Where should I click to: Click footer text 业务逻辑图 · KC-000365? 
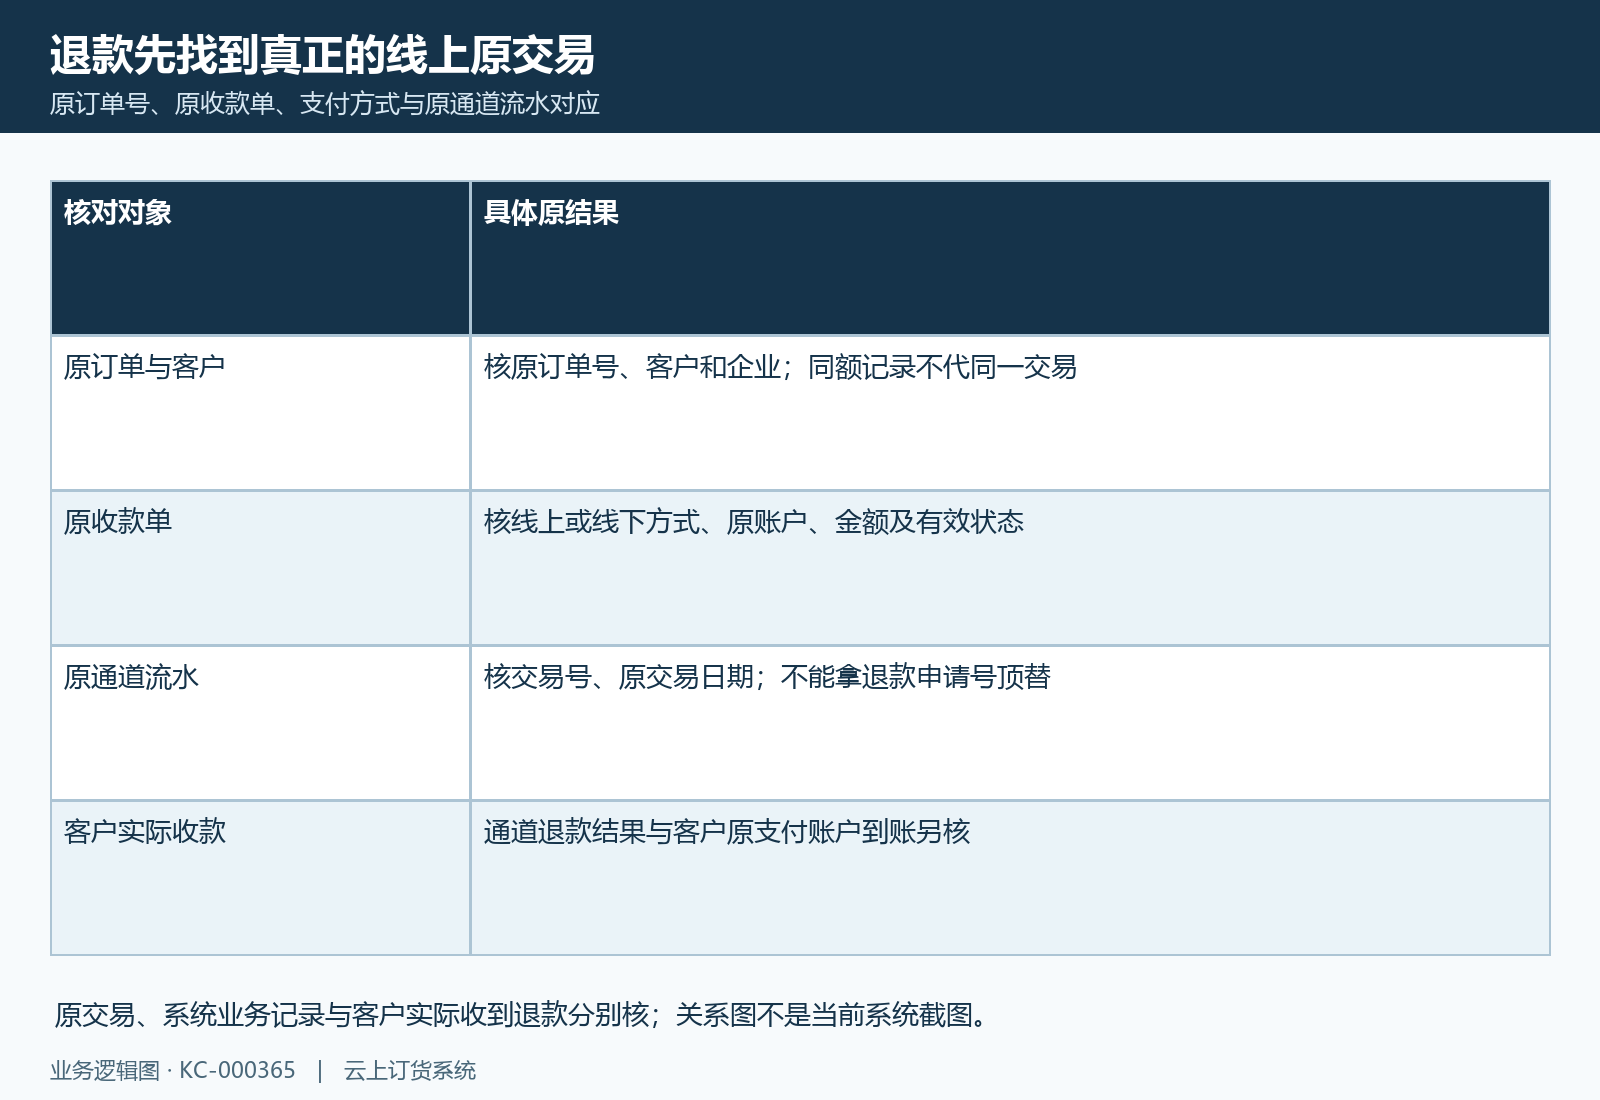[173, 1070]
